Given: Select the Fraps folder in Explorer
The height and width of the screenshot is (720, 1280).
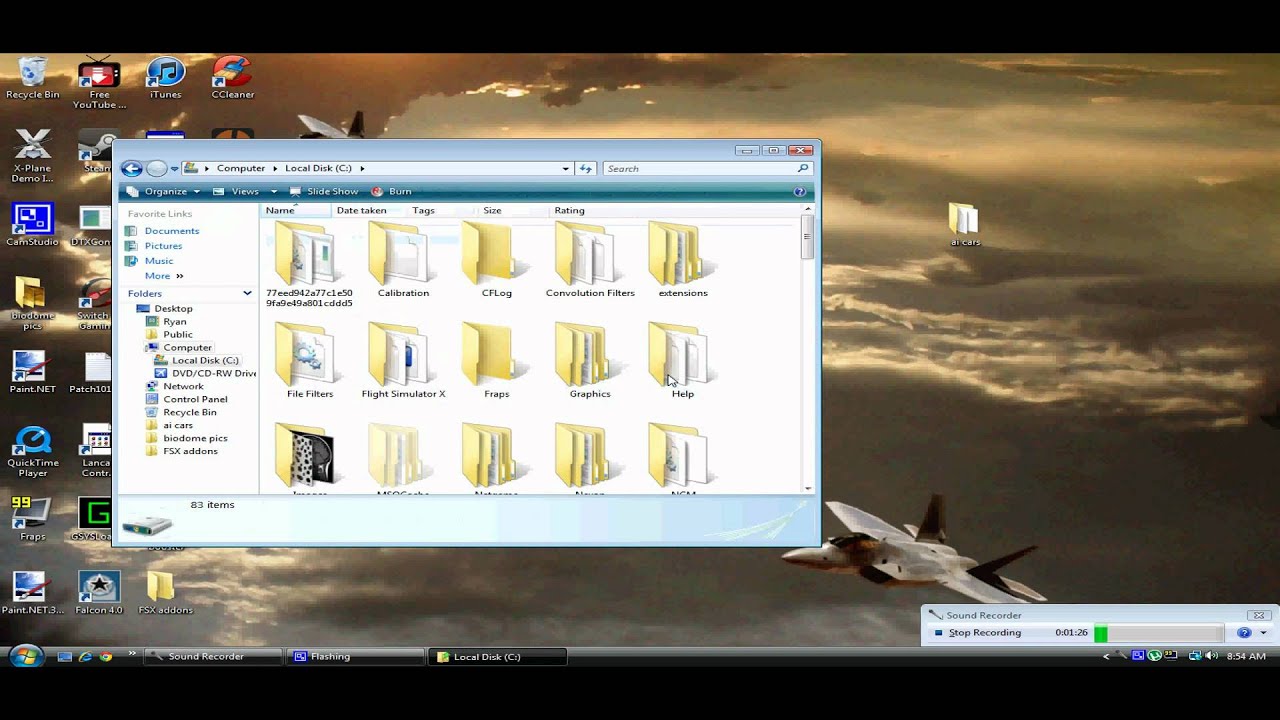Looking at the screenshot, I should (496, 361).
